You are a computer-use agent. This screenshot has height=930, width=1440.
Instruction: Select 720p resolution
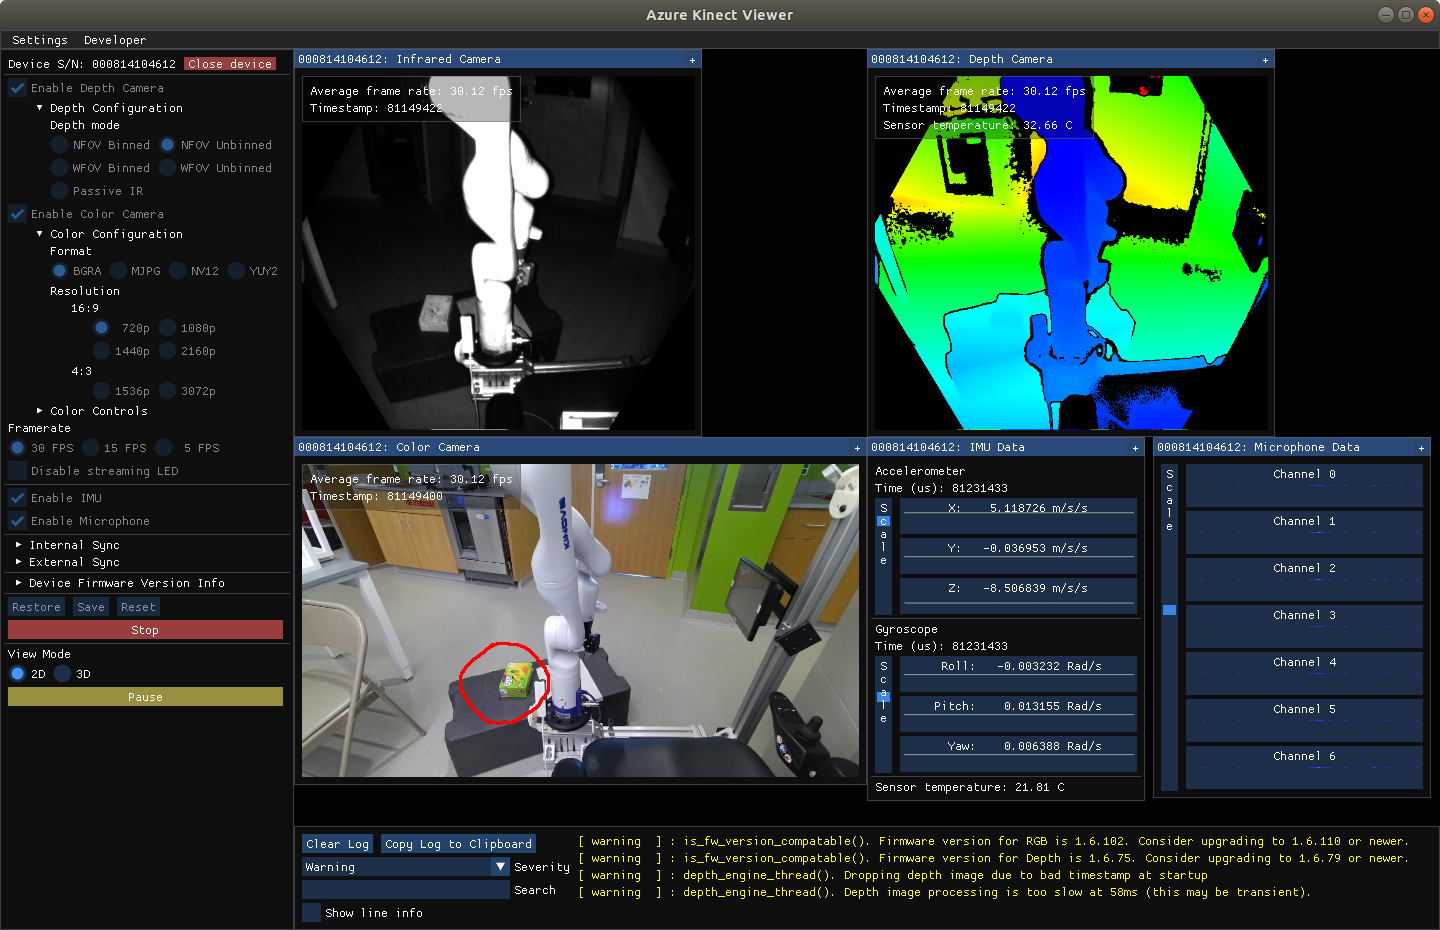pos(102,328)
